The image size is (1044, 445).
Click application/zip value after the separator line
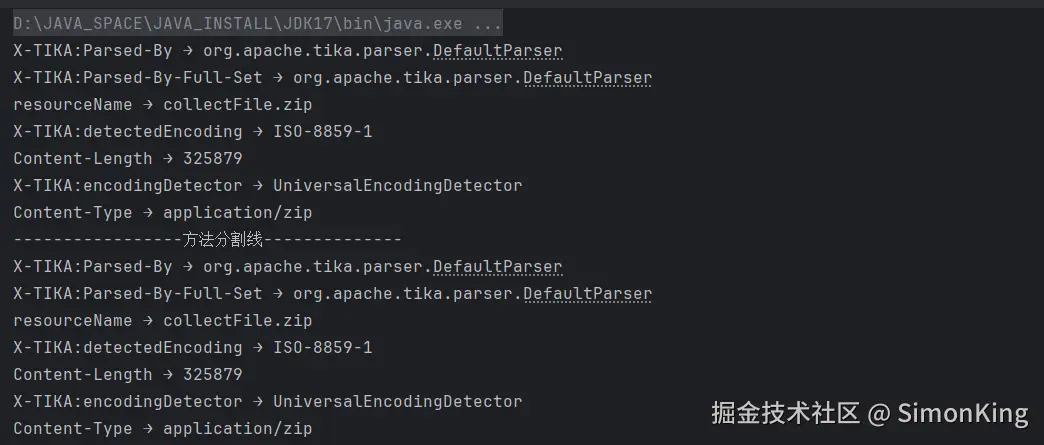(237, 428)
